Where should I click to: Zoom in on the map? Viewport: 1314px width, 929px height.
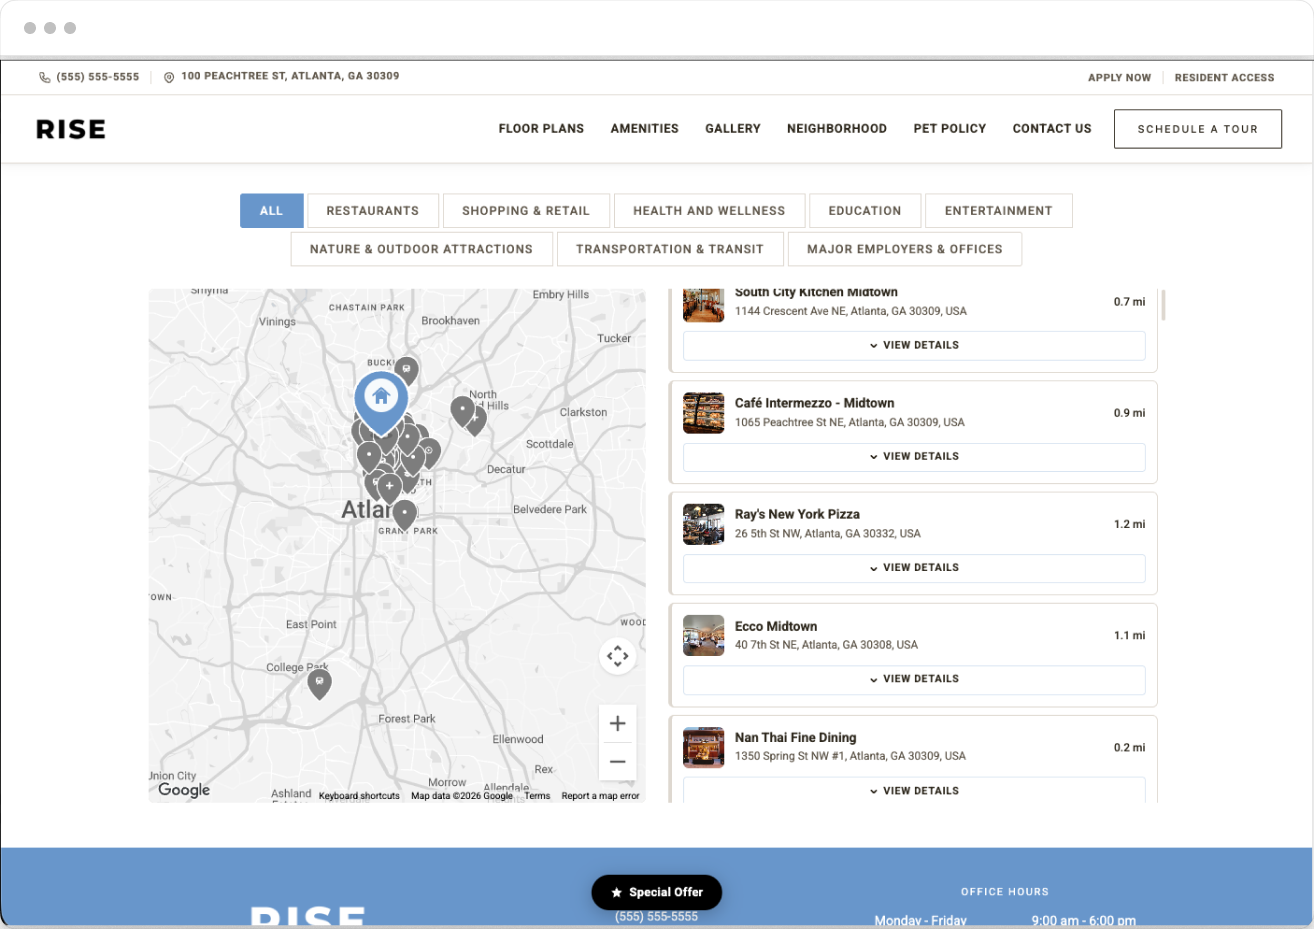(617, 723)
